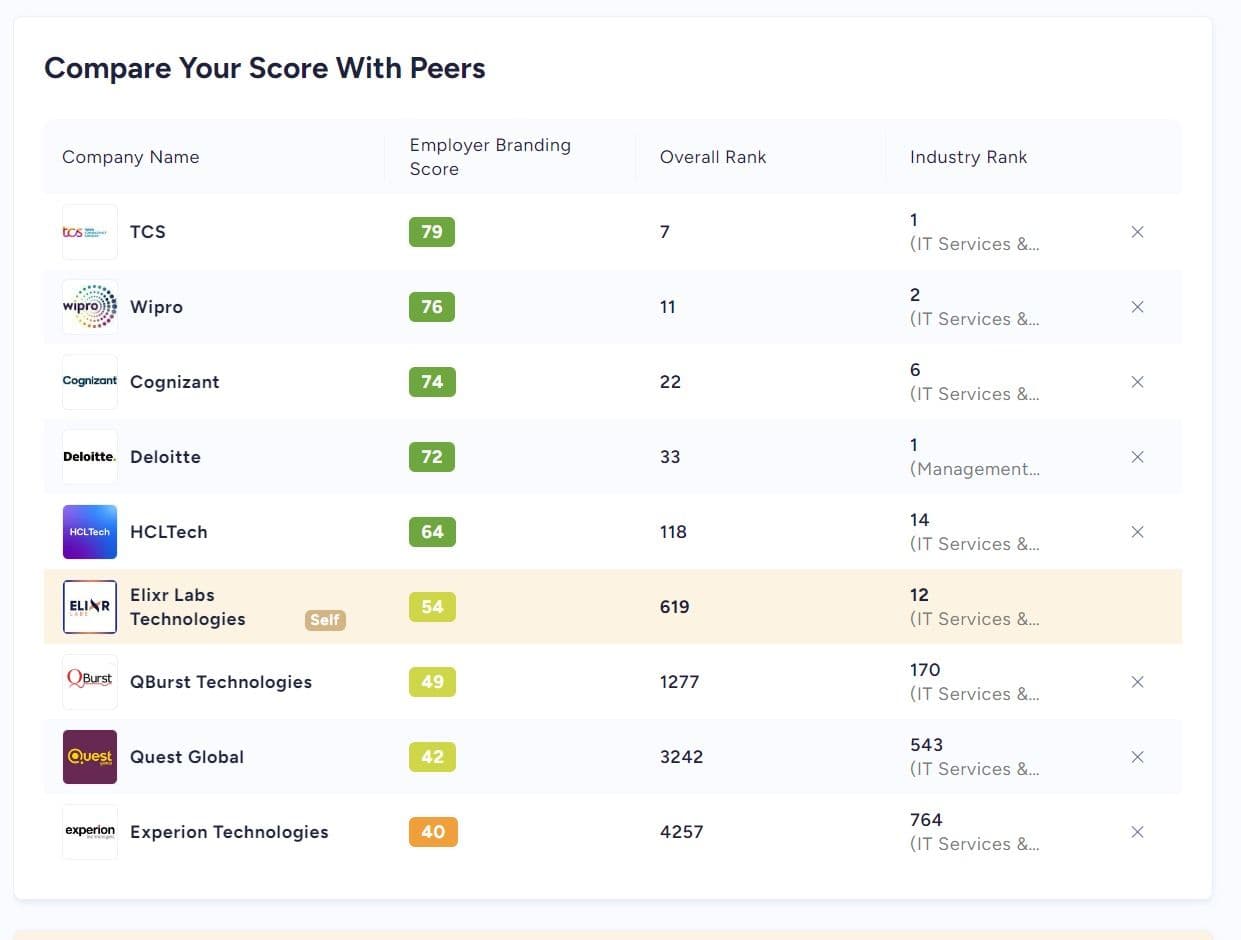Open Deloitte company name link
1241x940 pixels.
(165, 457)
